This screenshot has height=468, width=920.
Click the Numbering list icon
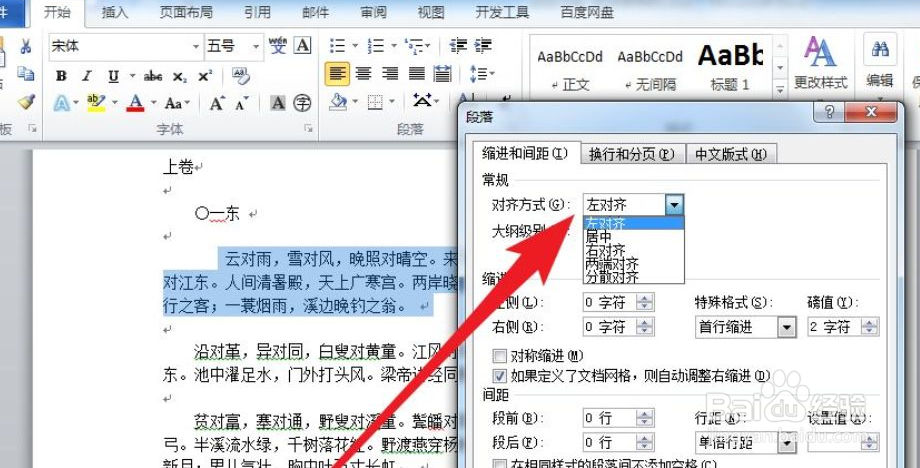point(376,45)
